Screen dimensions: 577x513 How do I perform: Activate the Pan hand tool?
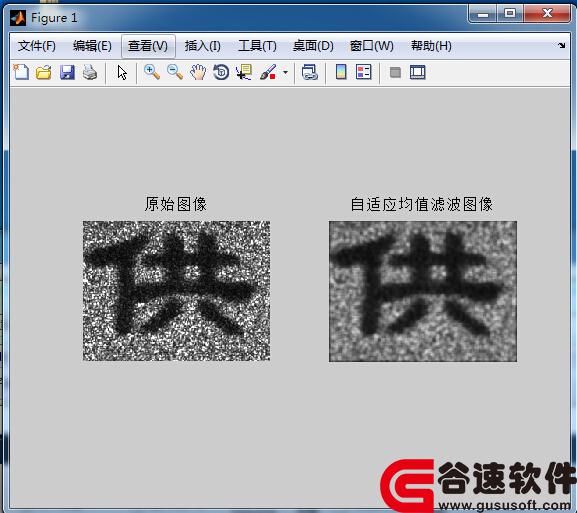click(x=198, y=72)
